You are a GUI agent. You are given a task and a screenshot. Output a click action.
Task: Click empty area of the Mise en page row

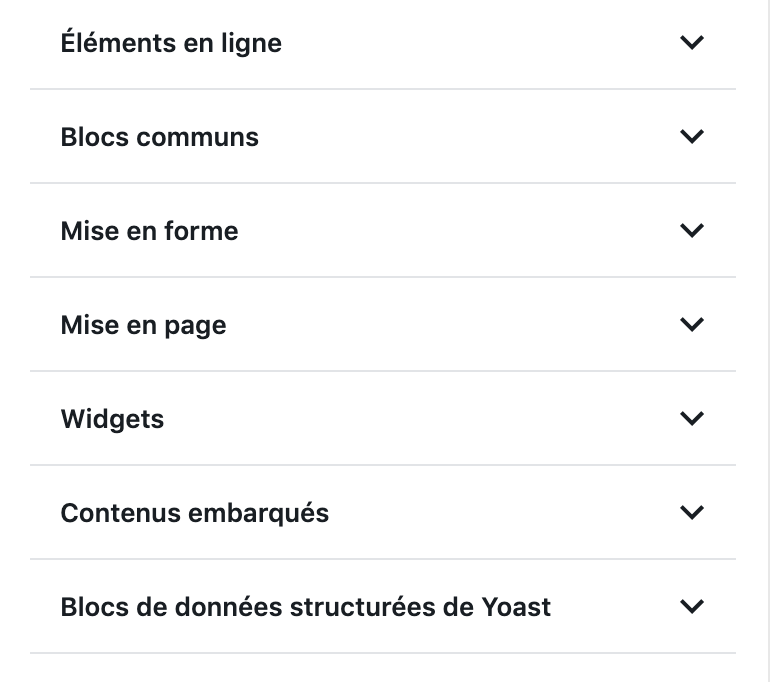(x=450, y=325)
